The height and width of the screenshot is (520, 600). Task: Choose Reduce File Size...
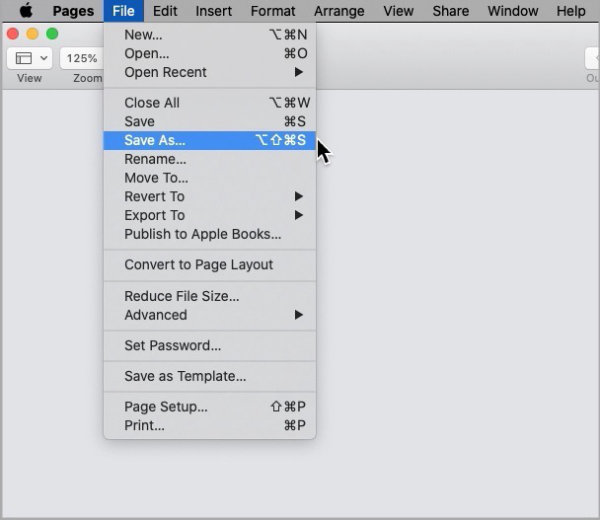(x=210, y=296)
